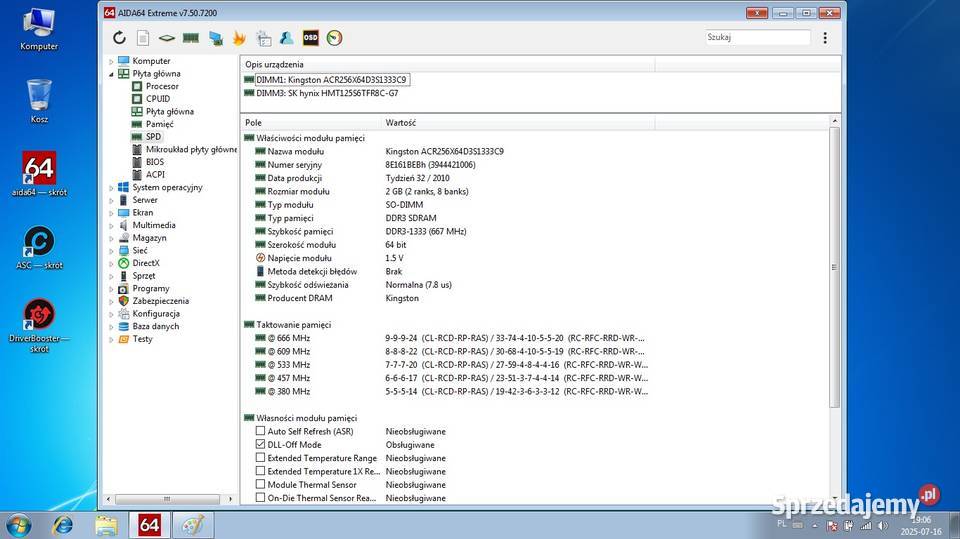Click the monitor diagnostics toolbar icon
This screenshot has height=539, width=960.
click(216, 38)
